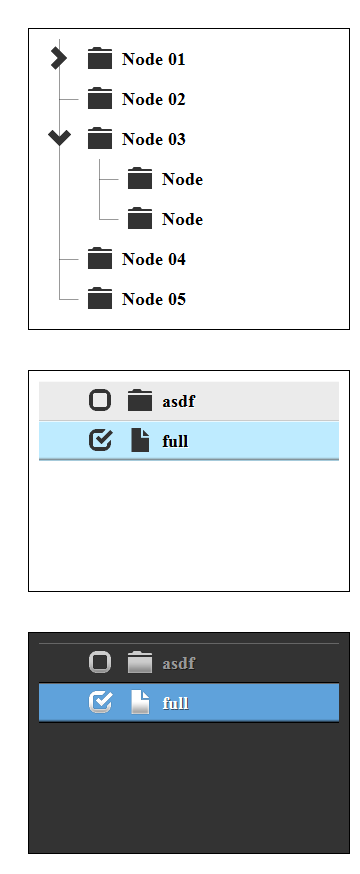The width and height of the screenshot is (360, 874).
Task: Uncheck the full checkbox in the dark panel
Action: coord(100,702)
